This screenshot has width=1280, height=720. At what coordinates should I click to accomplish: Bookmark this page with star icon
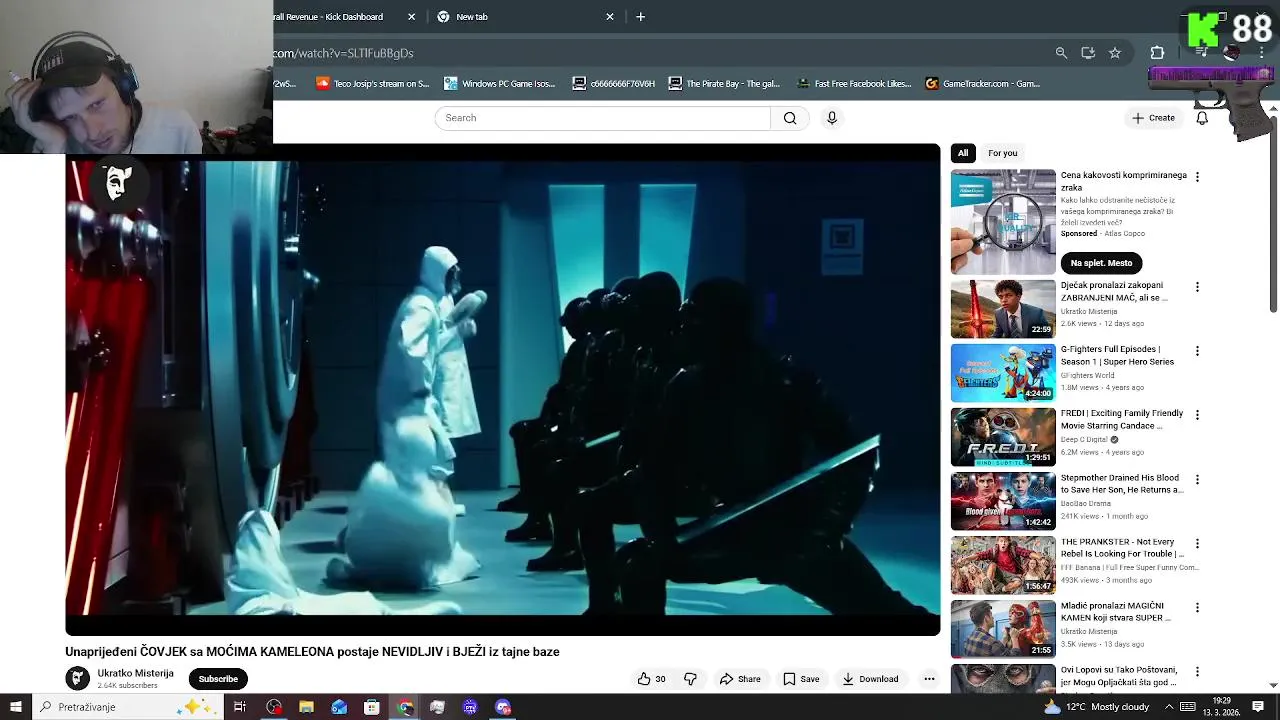(1115, 53)
